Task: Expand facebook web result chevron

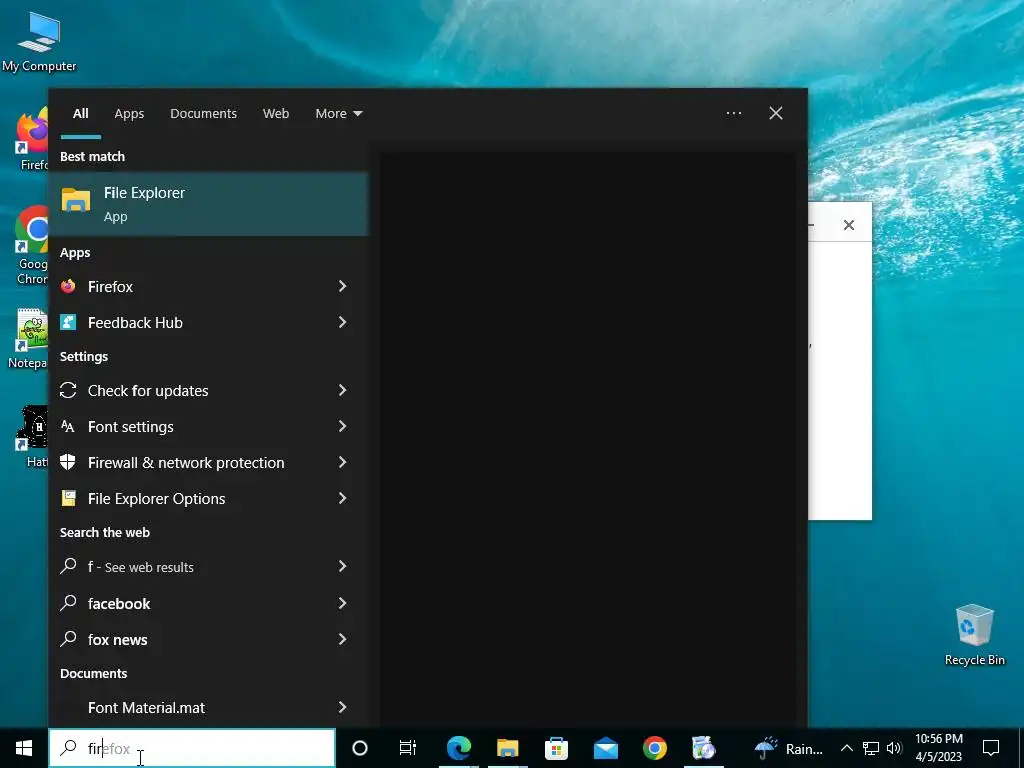Action: [x=342, y=603]
